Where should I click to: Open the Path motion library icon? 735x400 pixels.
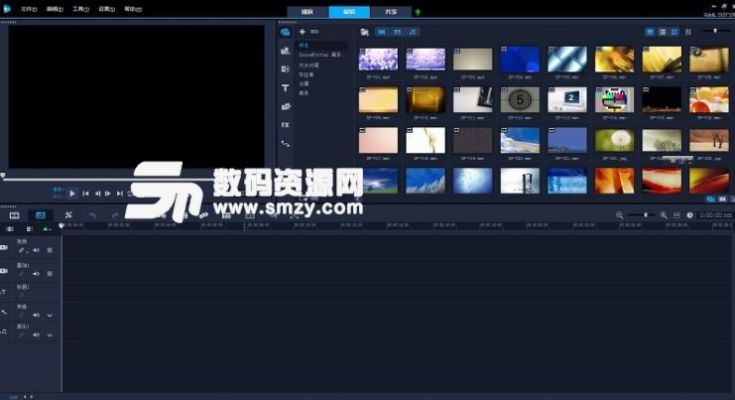click(285, 143)
